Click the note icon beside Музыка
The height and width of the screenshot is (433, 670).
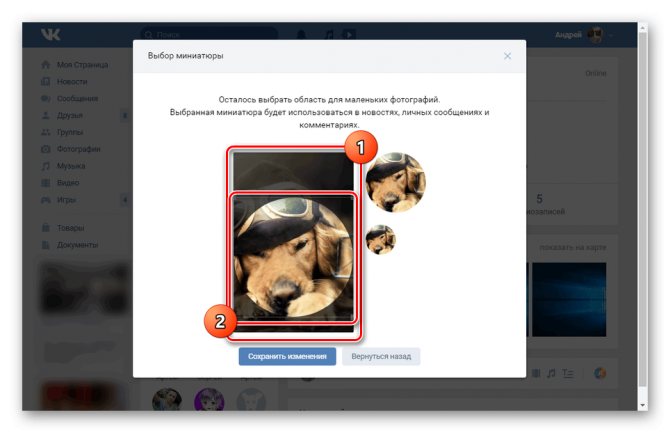click(46, 166)
